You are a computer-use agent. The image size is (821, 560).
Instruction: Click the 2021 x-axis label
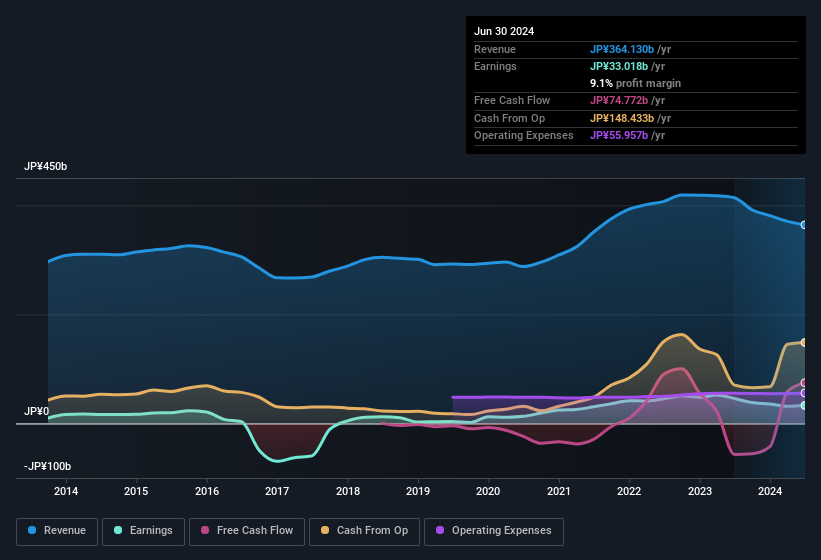[x=559, y=491]
